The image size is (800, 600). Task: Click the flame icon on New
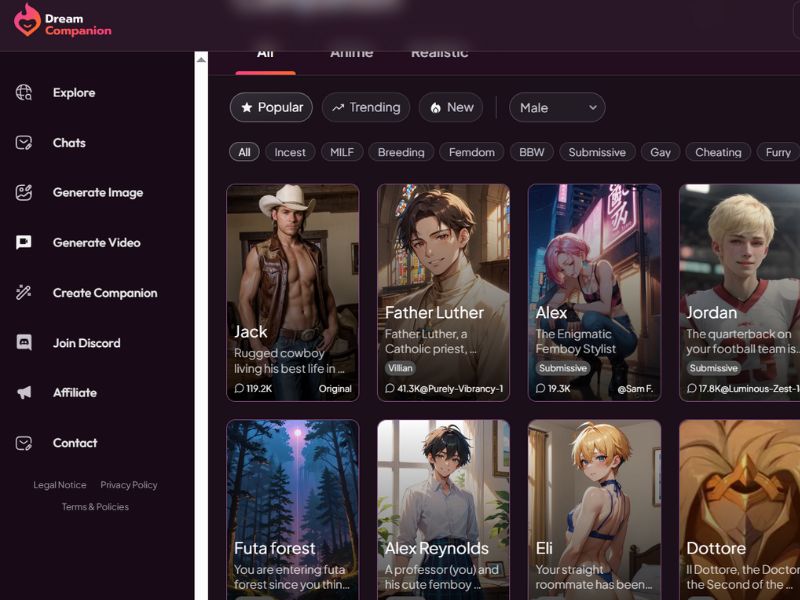point(435,108)
